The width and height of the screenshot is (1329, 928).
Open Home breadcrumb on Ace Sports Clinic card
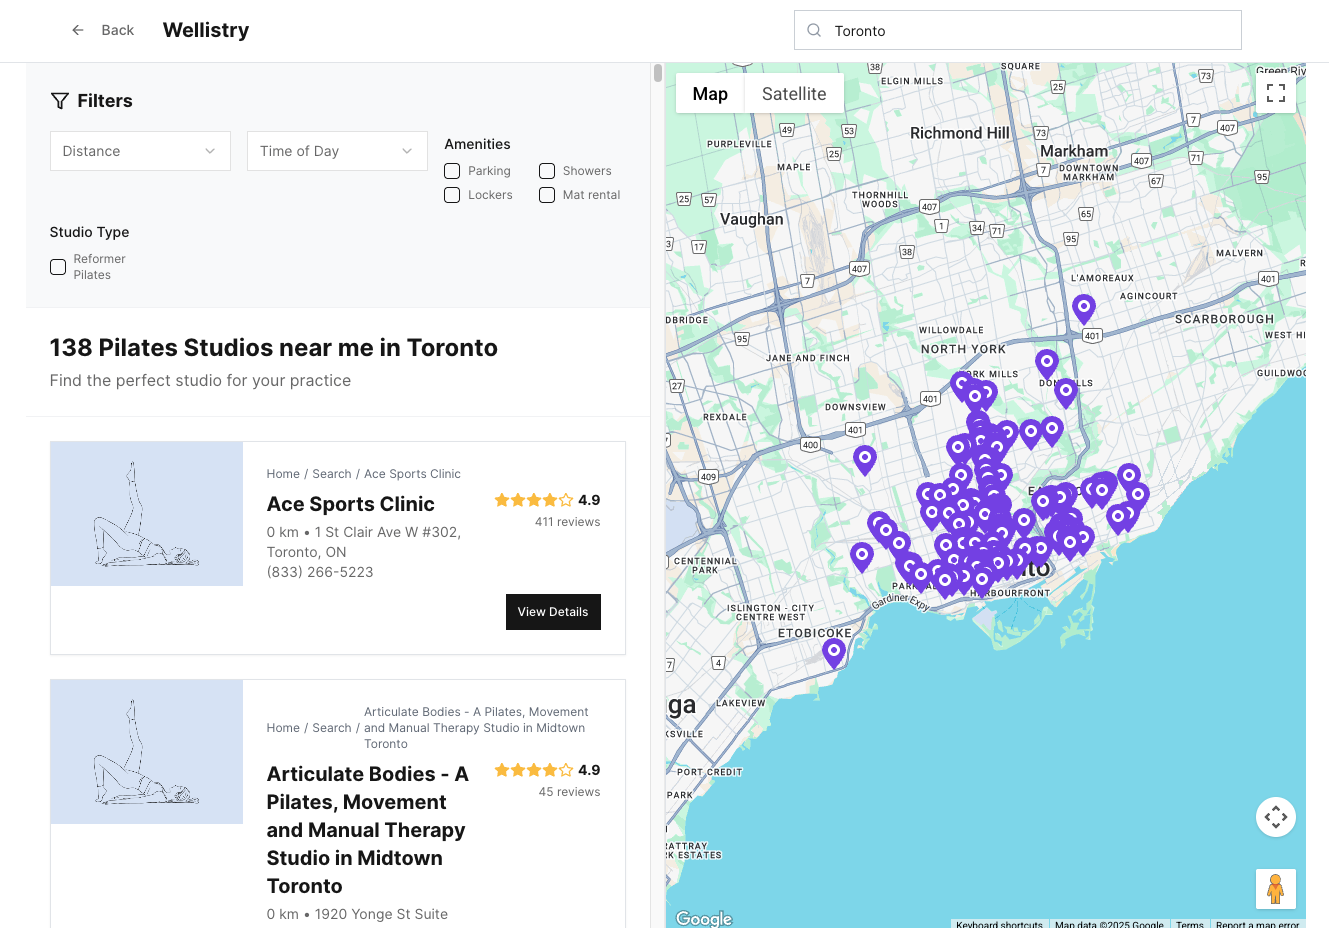283,474
